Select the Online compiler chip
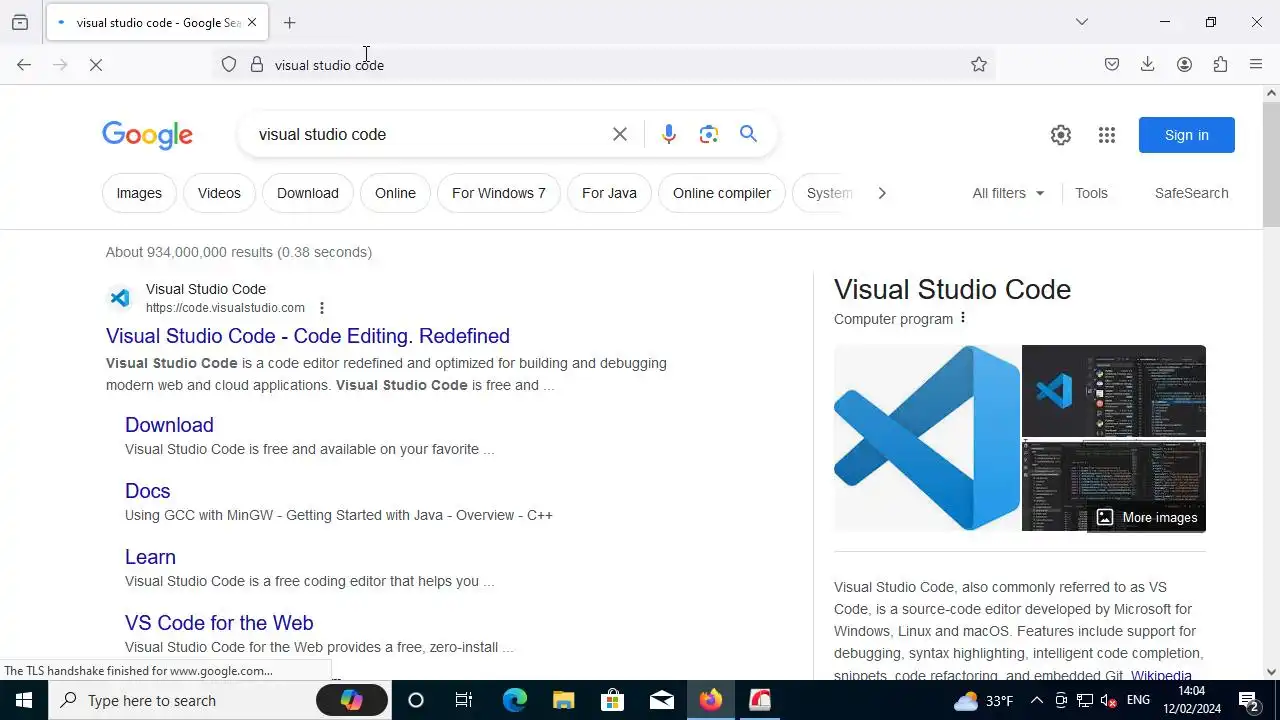 click(x=722, y=193)
